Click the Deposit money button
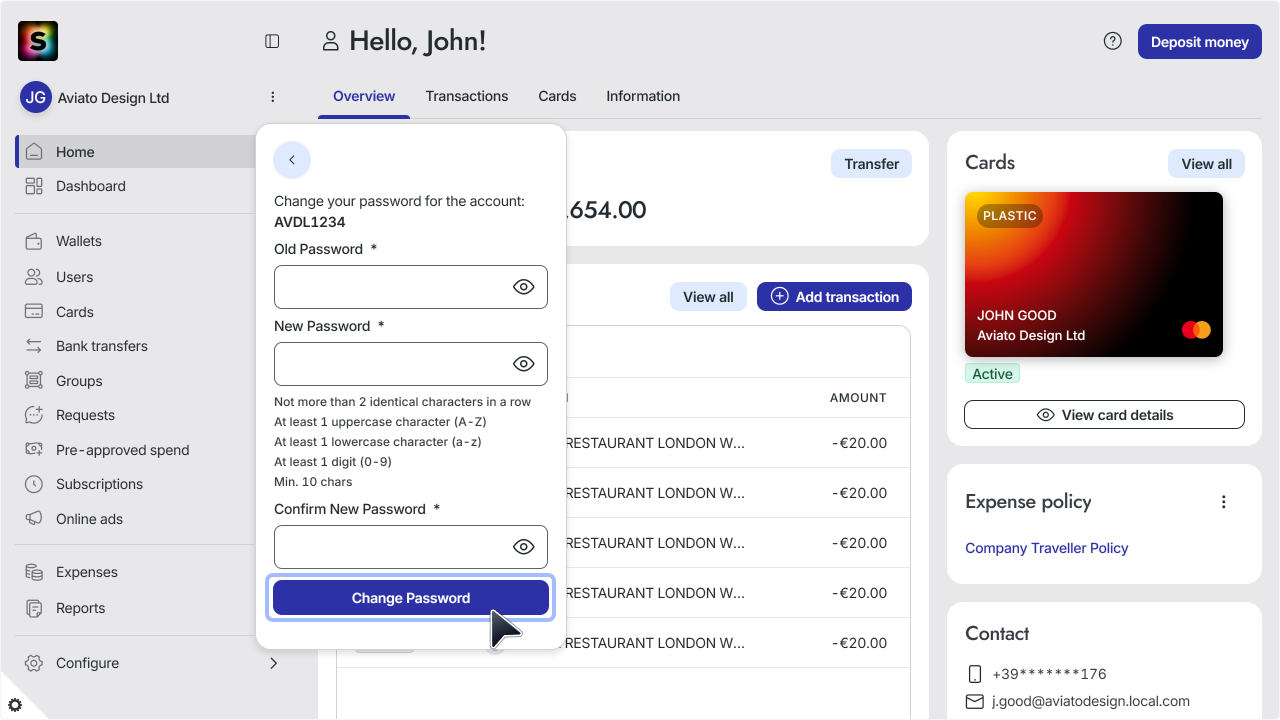Image resolution: width=1280 pixels, height=720 pixels. click(x=1200, y=42)
